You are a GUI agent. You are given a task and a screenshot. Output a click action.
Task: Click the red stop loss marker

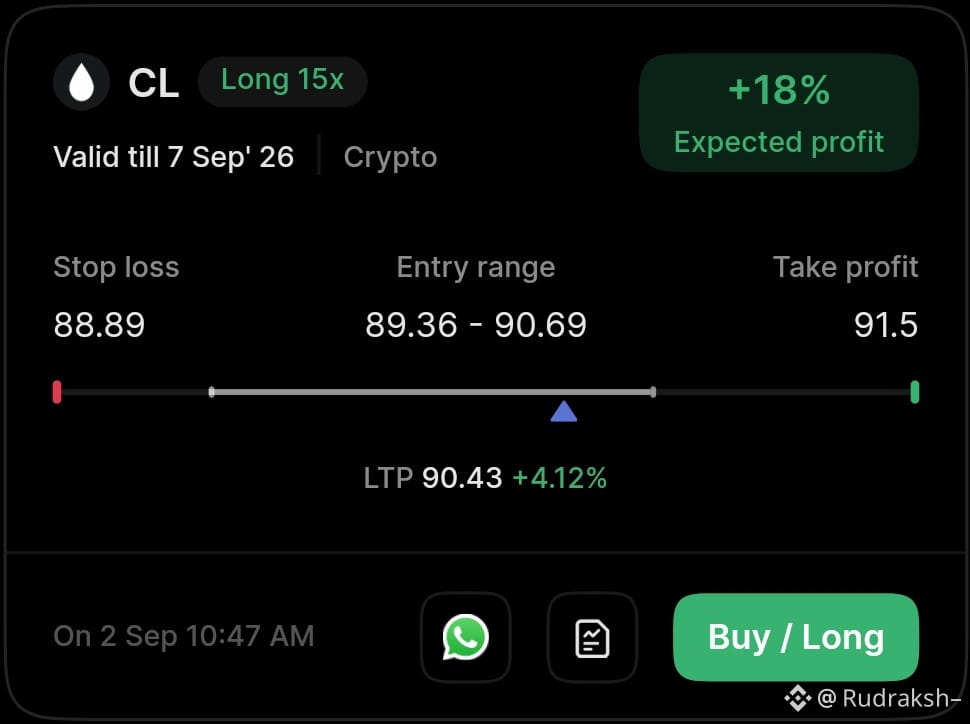pyautogui.click(x=57, y=392)
